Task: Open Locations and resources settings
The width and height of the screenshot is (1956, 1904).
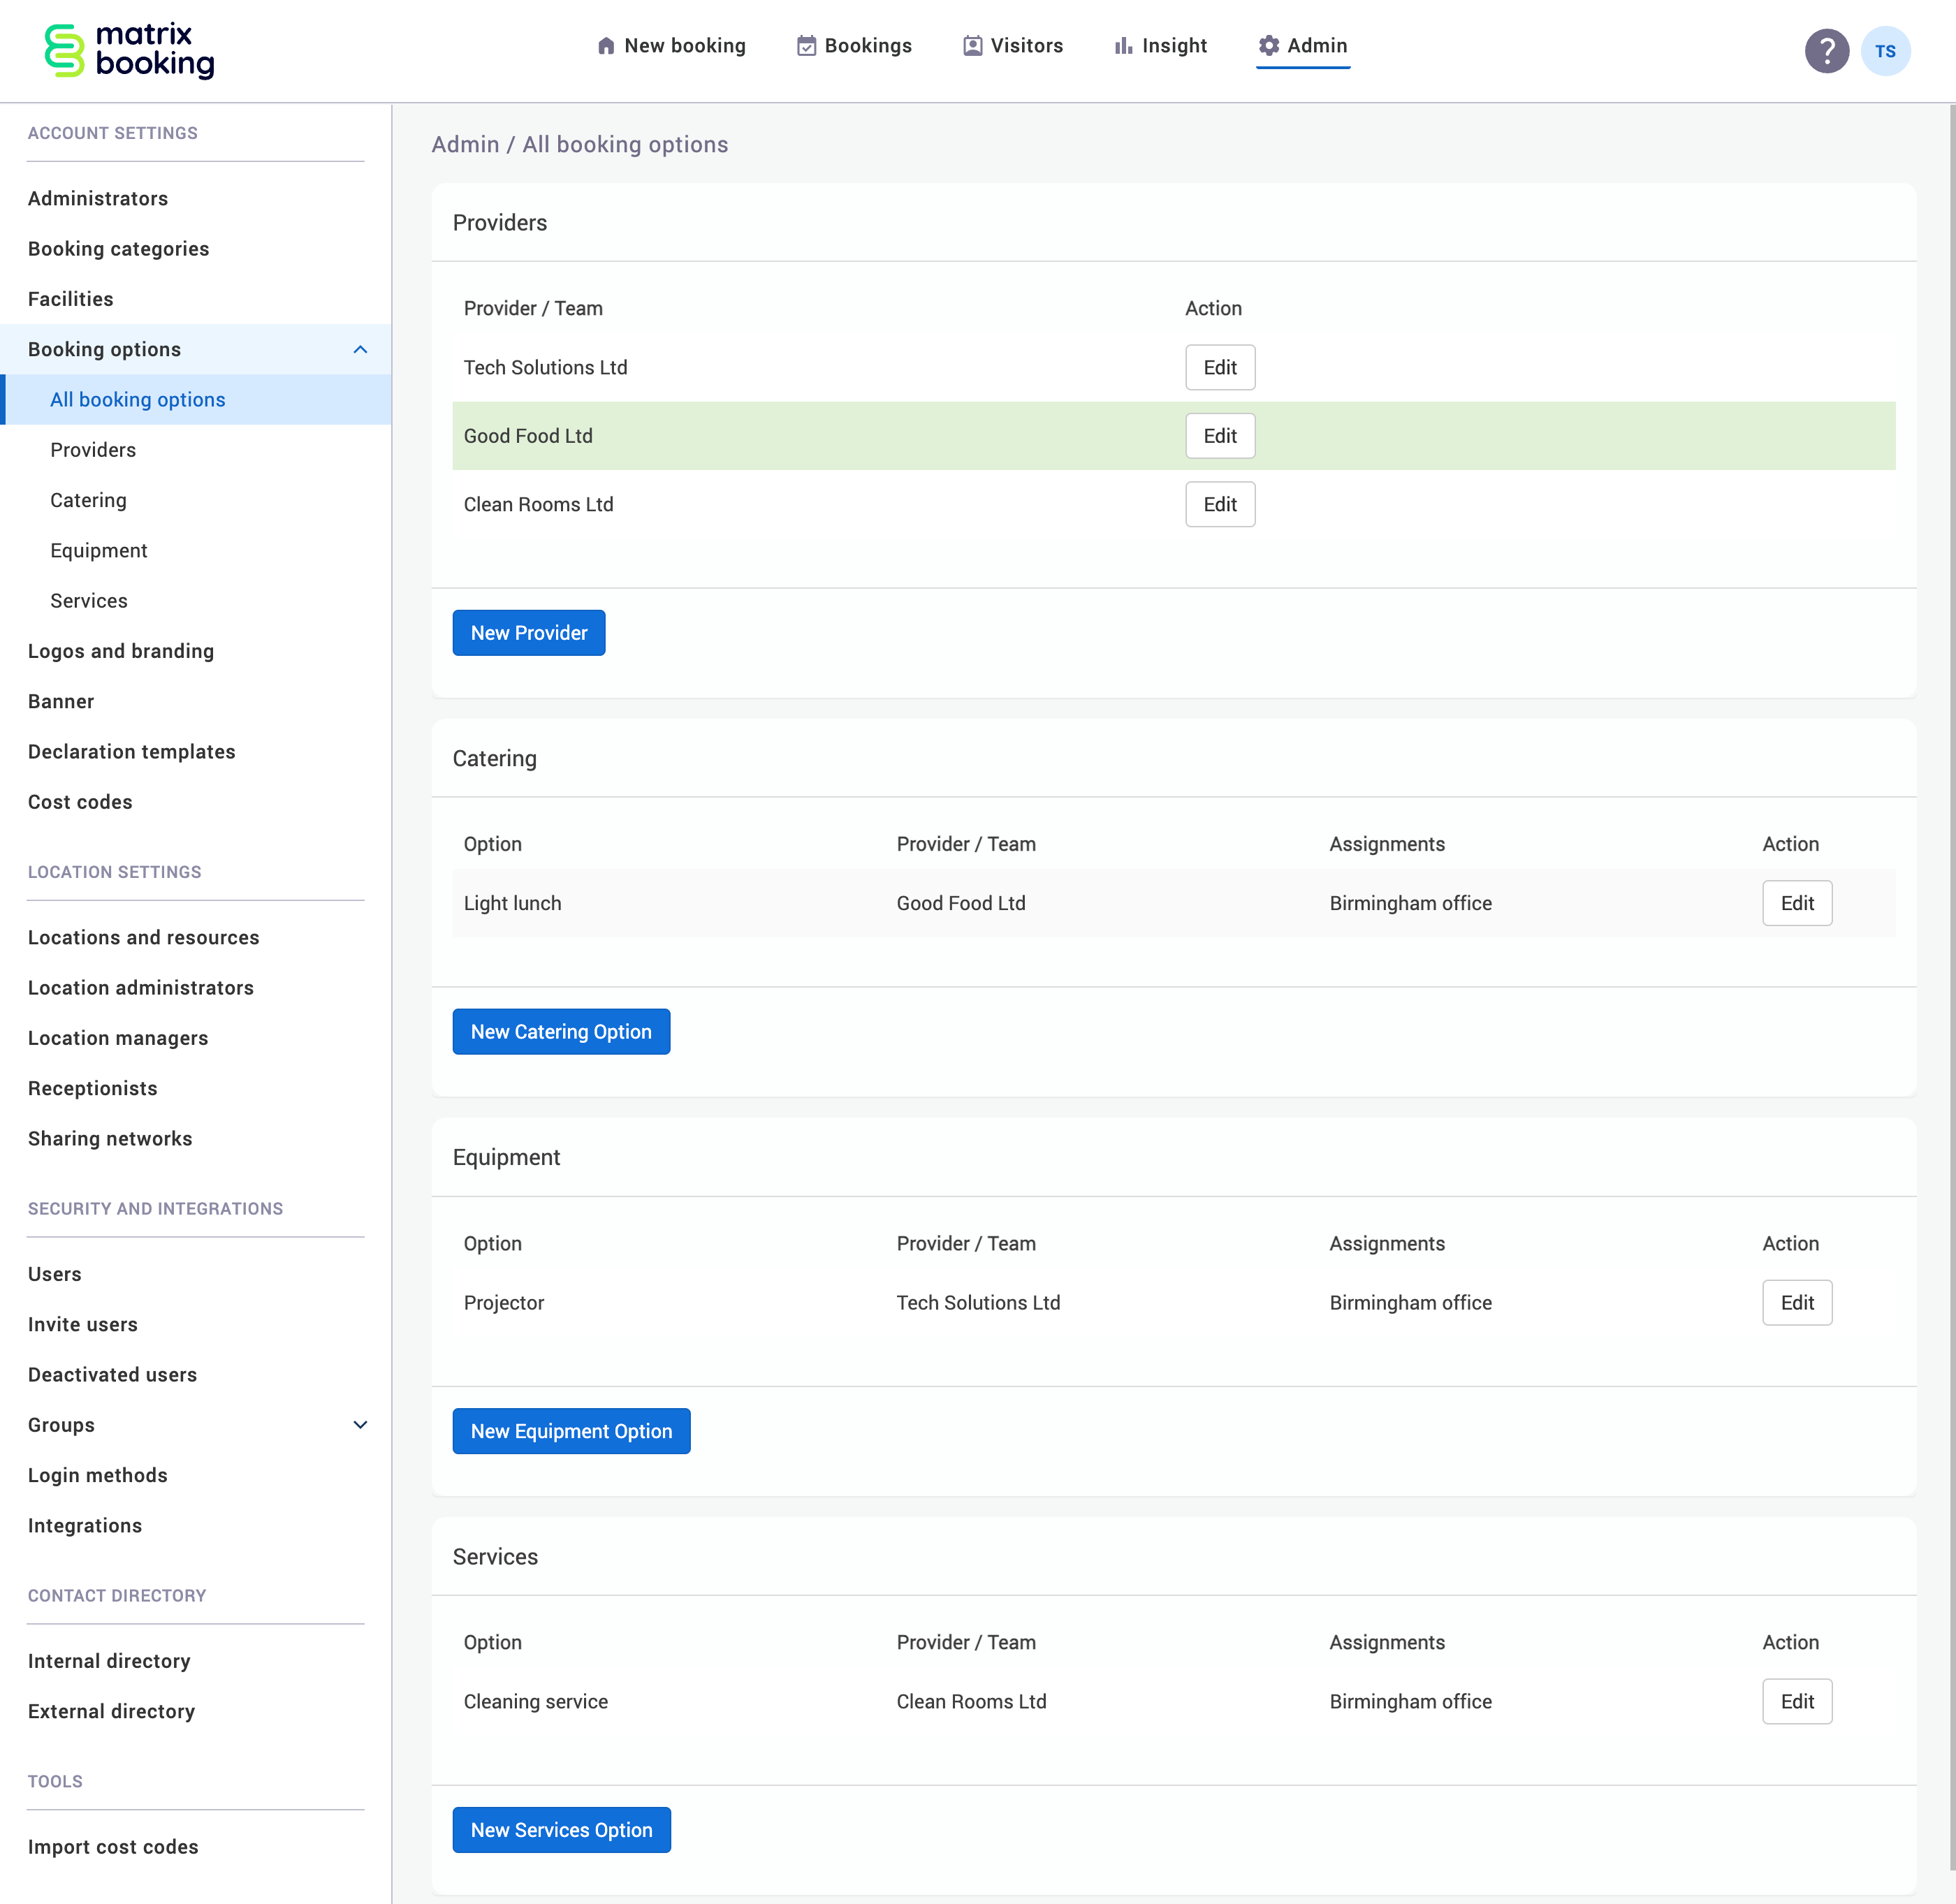Action: (x=143, y=937)
